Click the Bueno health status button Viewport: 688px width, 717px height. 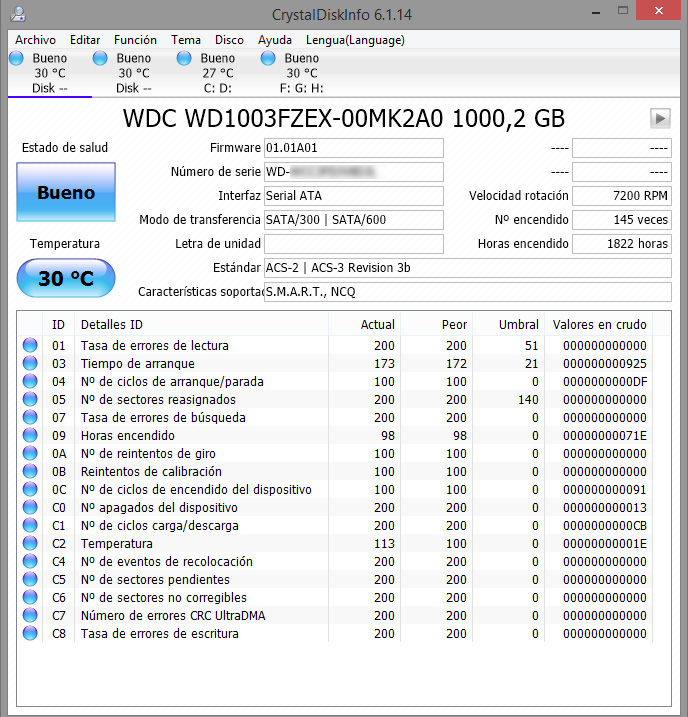pos(66,192)
